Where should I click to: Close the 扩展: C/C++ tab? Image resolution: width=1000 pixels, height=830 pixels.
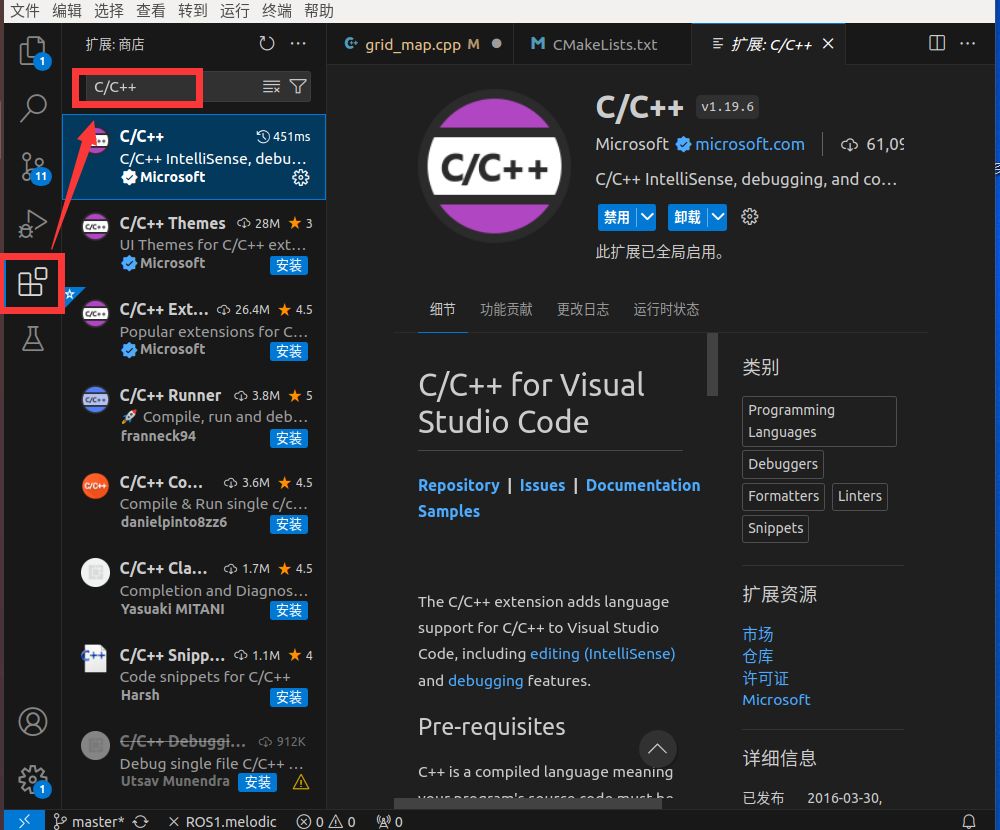click(828, 43)
